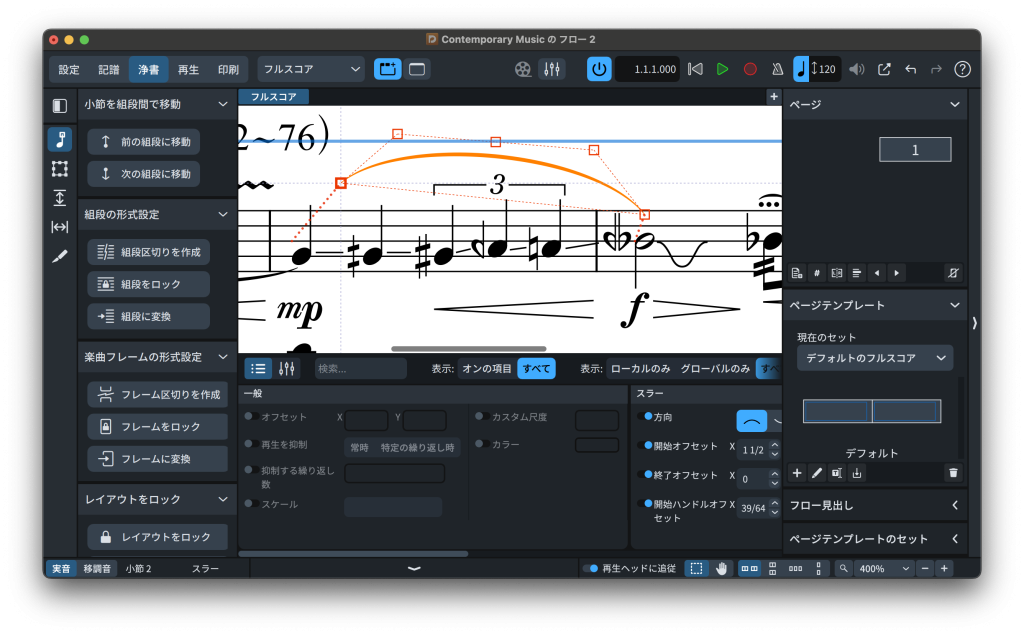
Task: Click the metronome click icon
Action: click(x=777, y=69)
